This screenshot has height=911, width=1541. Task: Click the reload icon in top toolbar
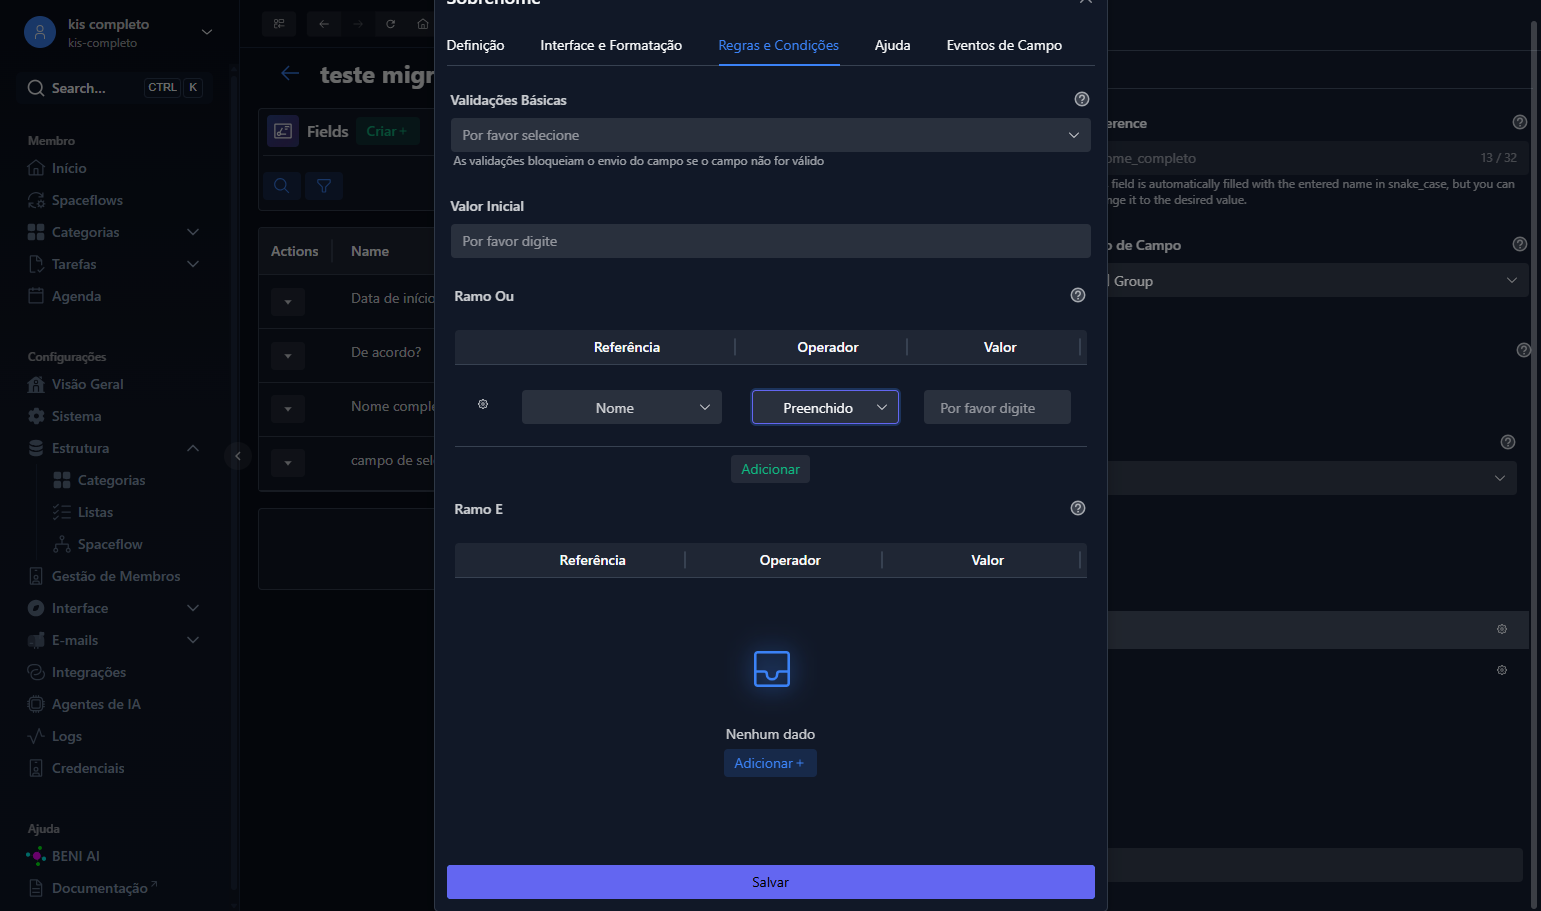[x=390, y=23]
